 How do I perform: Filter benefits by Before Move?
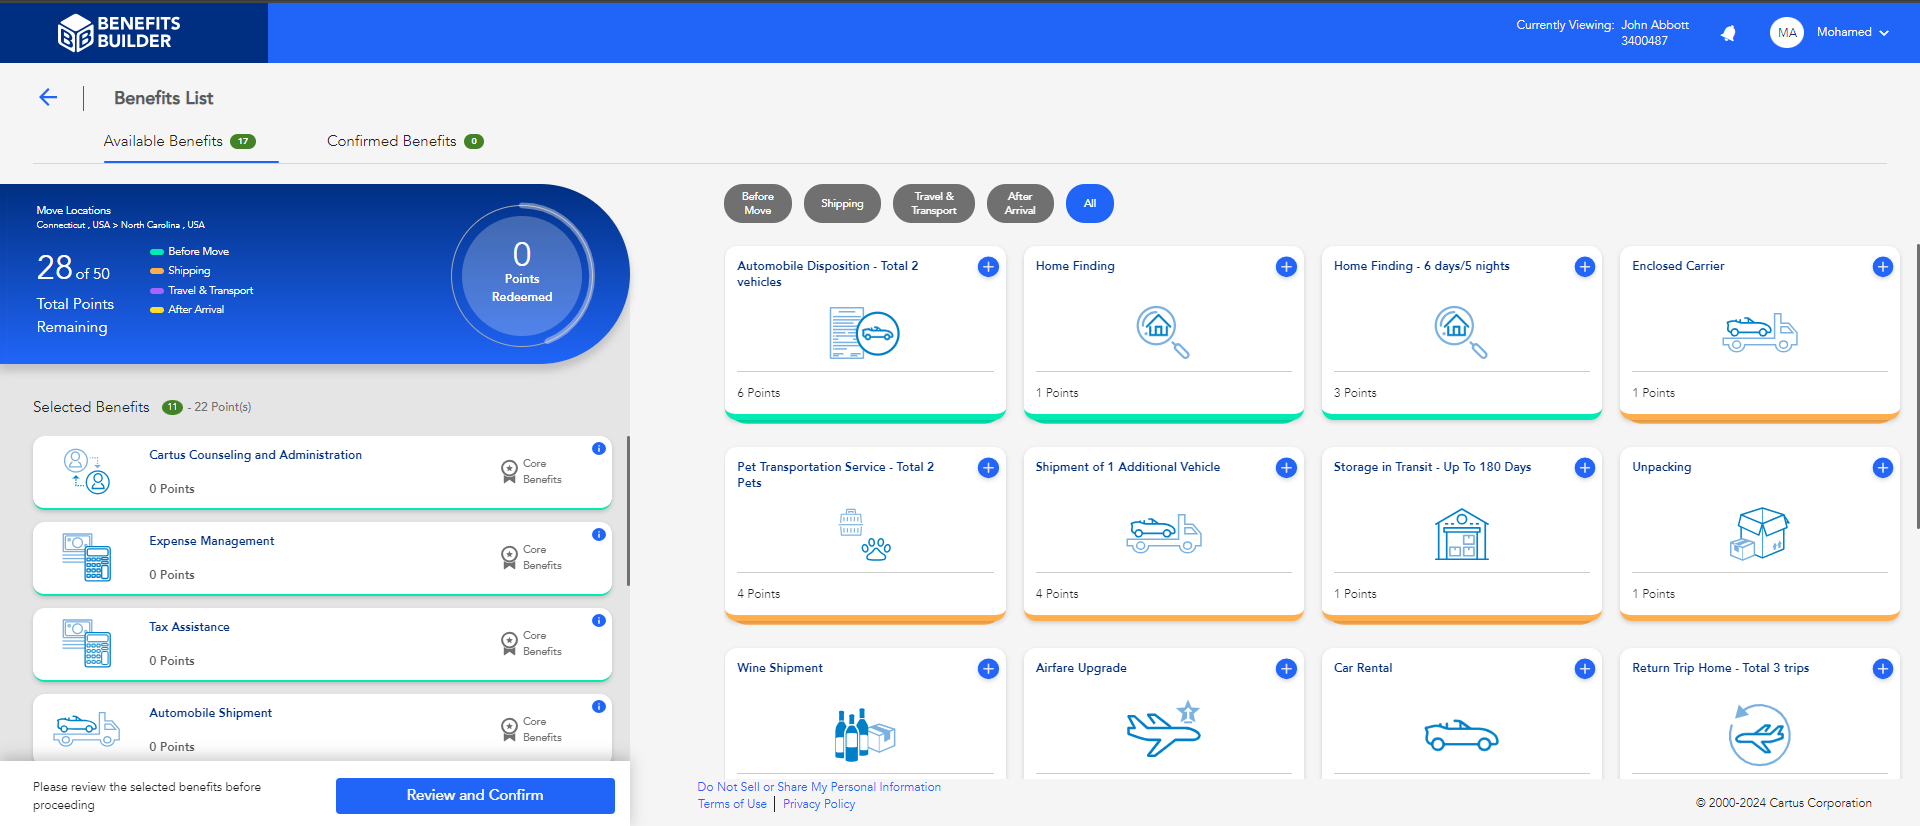757,204
